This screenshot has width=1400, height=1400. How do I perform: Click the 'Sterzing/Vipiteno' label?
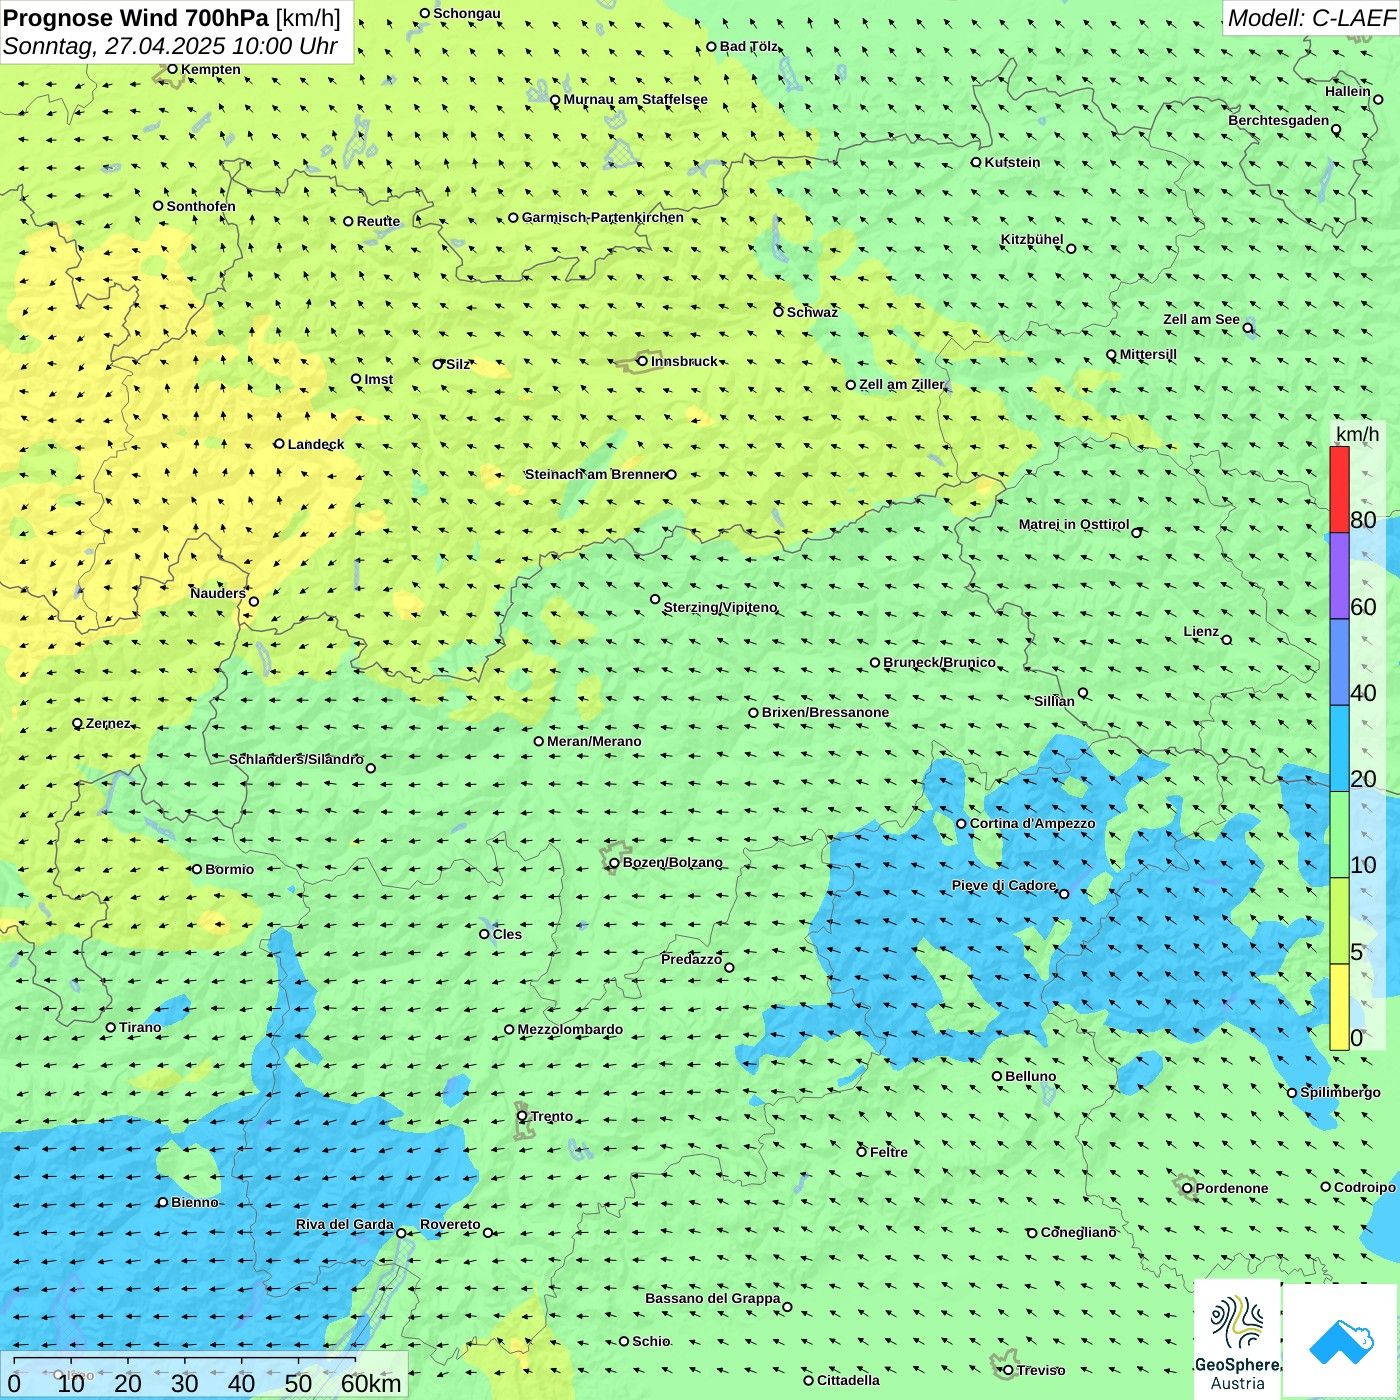pyautogui.click(x=720, y=607)
